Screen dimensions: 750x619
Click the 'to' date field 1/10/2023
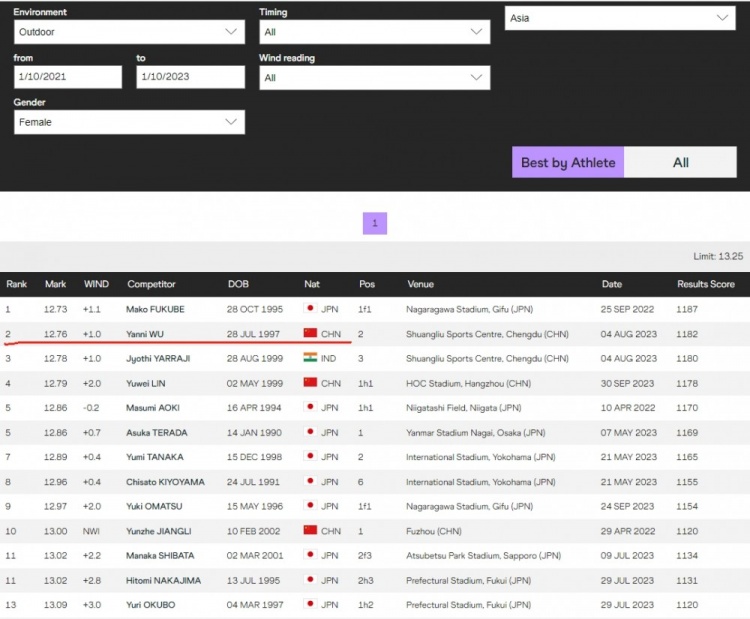pyautogui.click(x=190, y=78)
